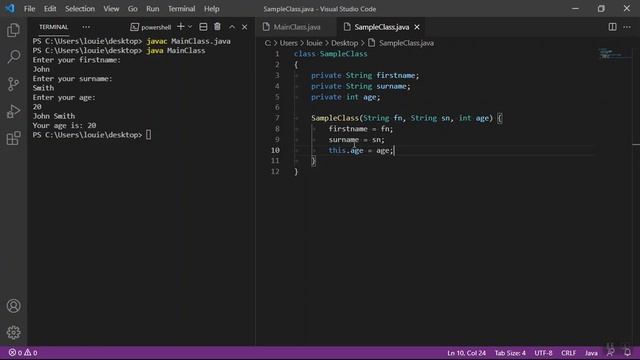Restore down the VS Code window
640x360 pixels.
601,9
